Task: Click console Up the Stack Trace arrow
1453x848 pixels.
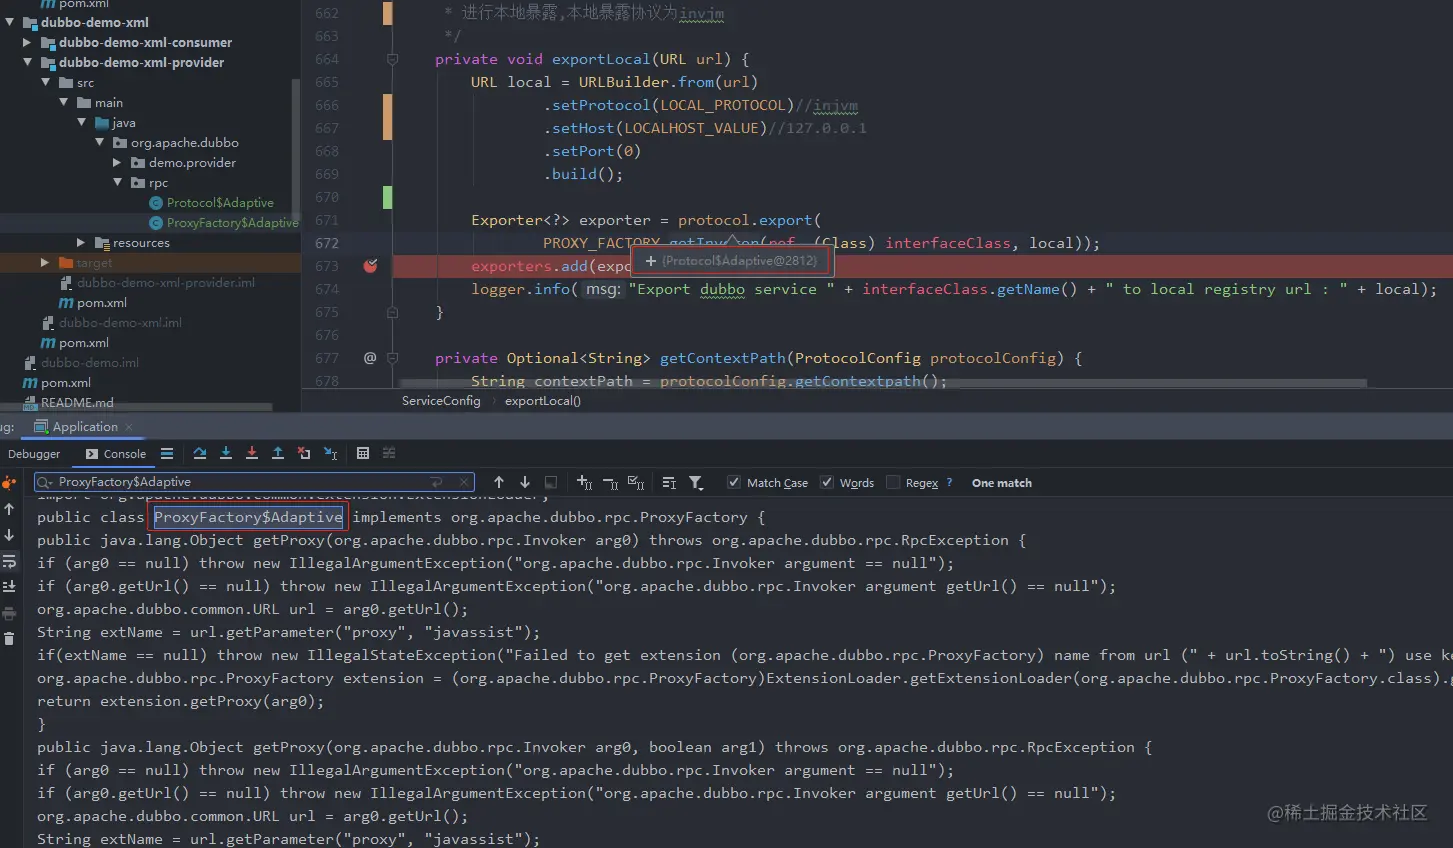Action: pyautogui.click(x=9, y=509)
